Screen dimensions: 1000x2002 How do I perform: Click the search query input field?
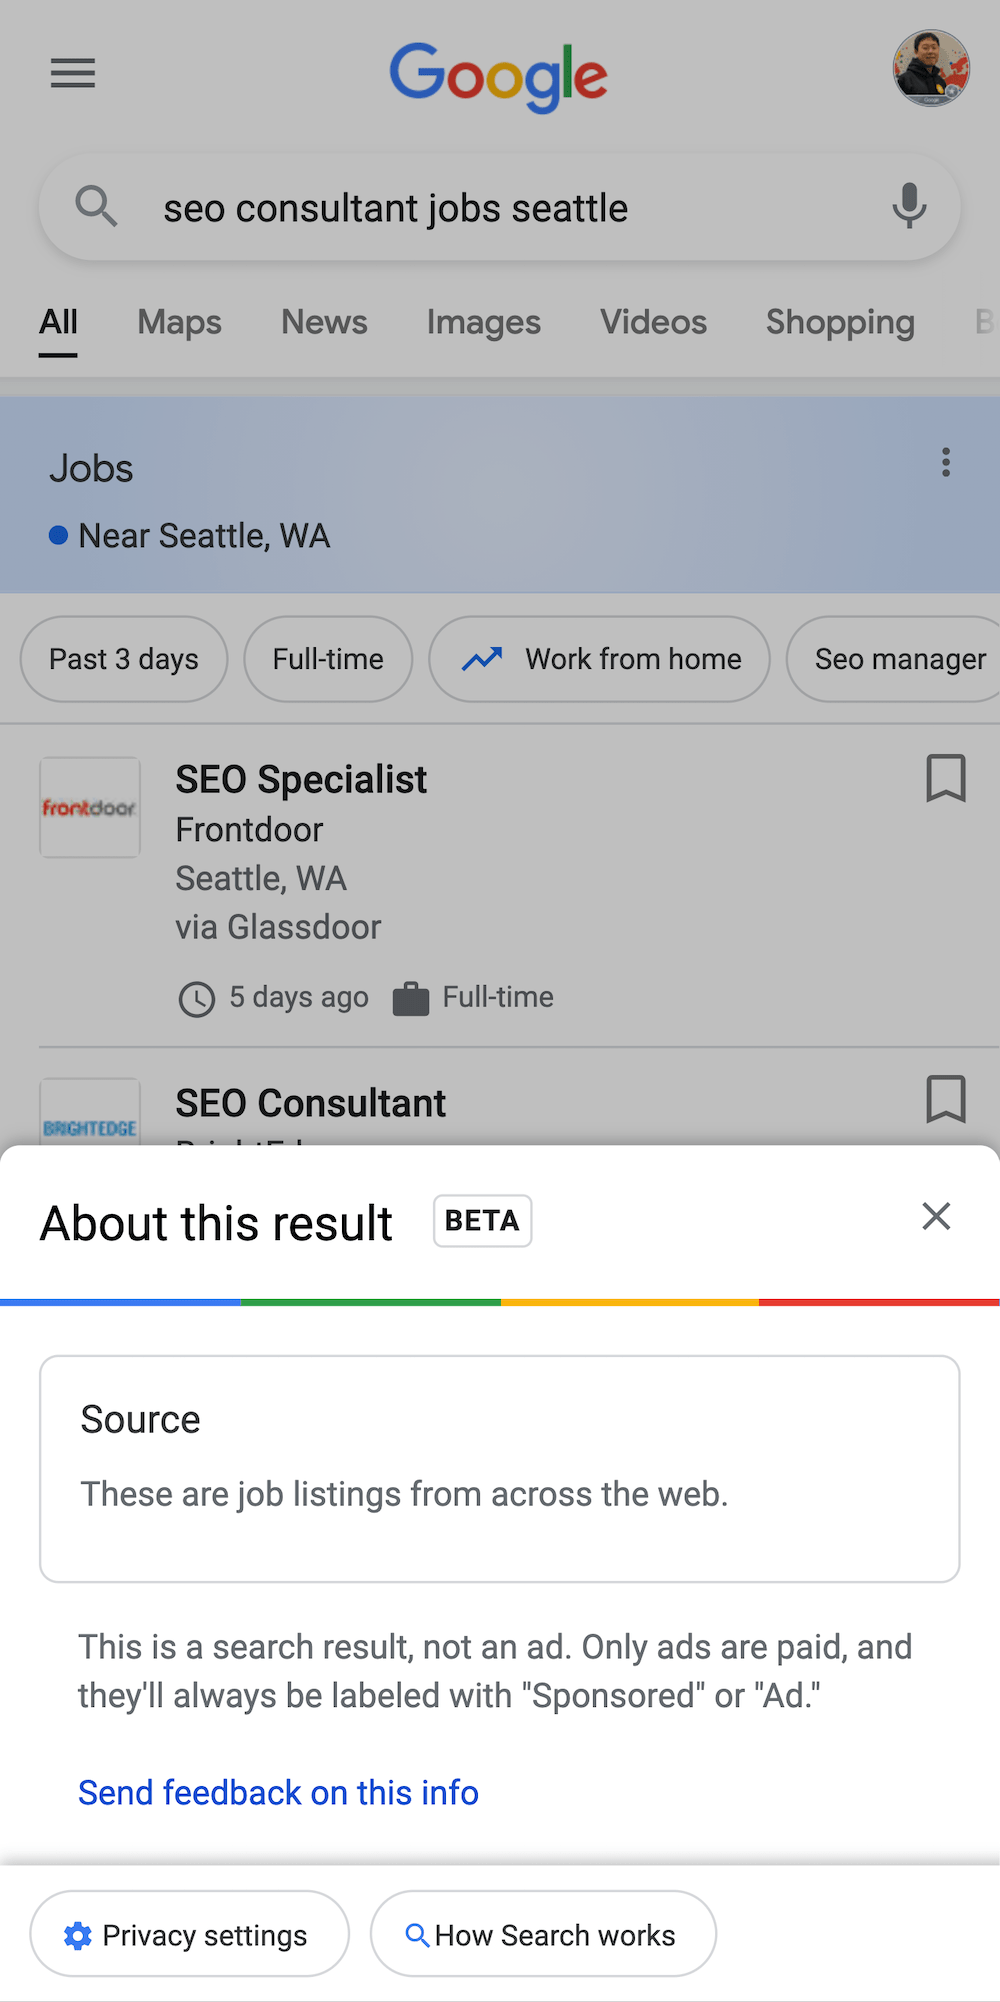500,208
